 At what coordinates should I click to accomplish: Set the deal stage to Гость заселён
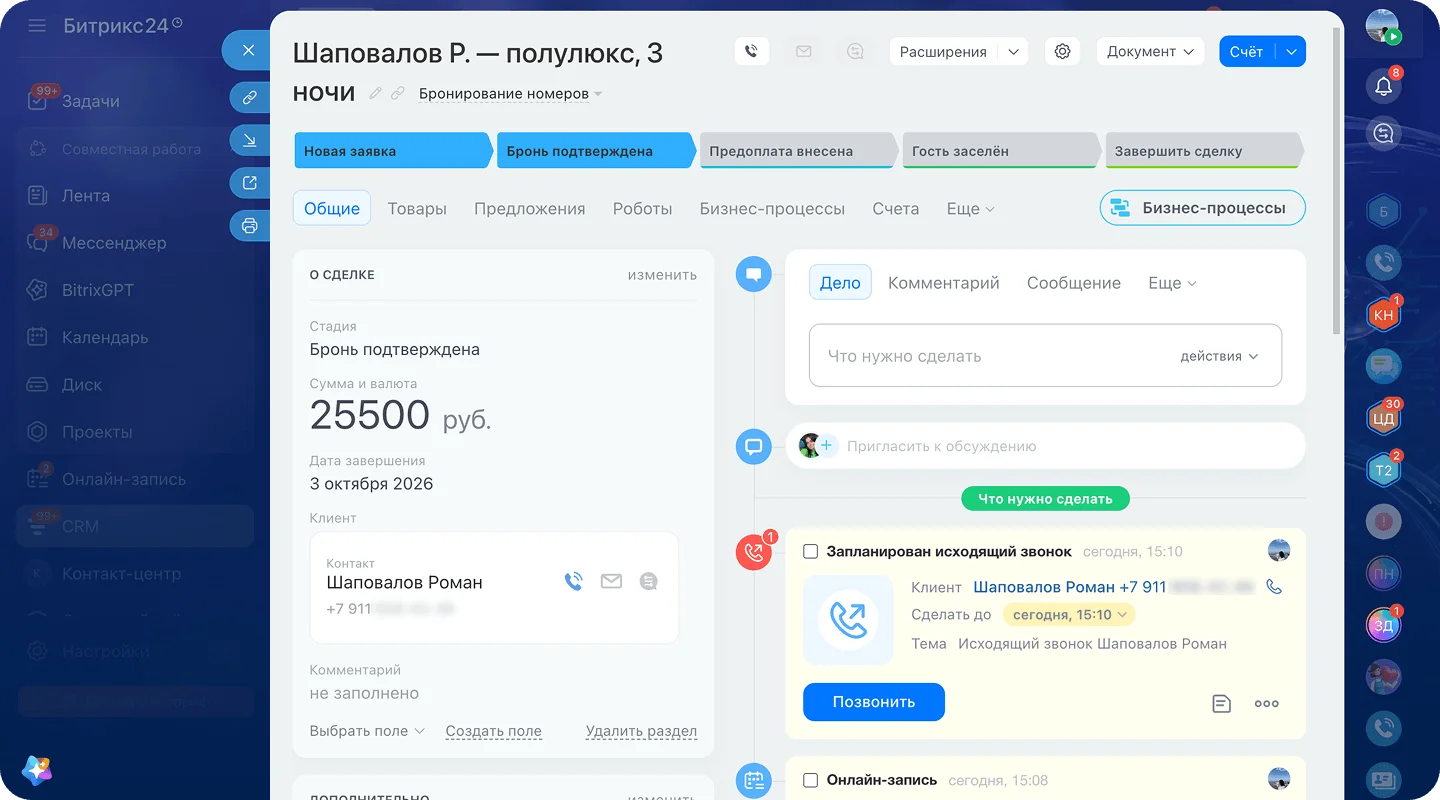pos(1001,151)
